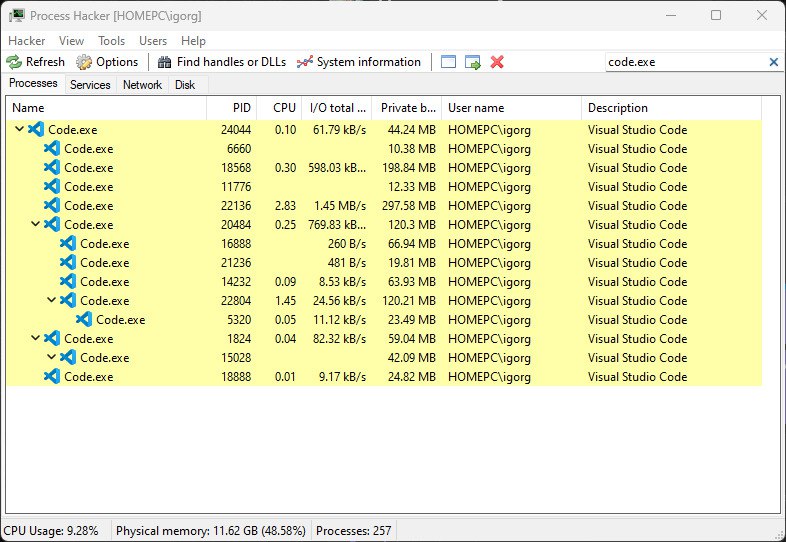Click VS Code icon of PID 20484 row
This screenshot has width=786, height=542.
(x=52, y=224)
